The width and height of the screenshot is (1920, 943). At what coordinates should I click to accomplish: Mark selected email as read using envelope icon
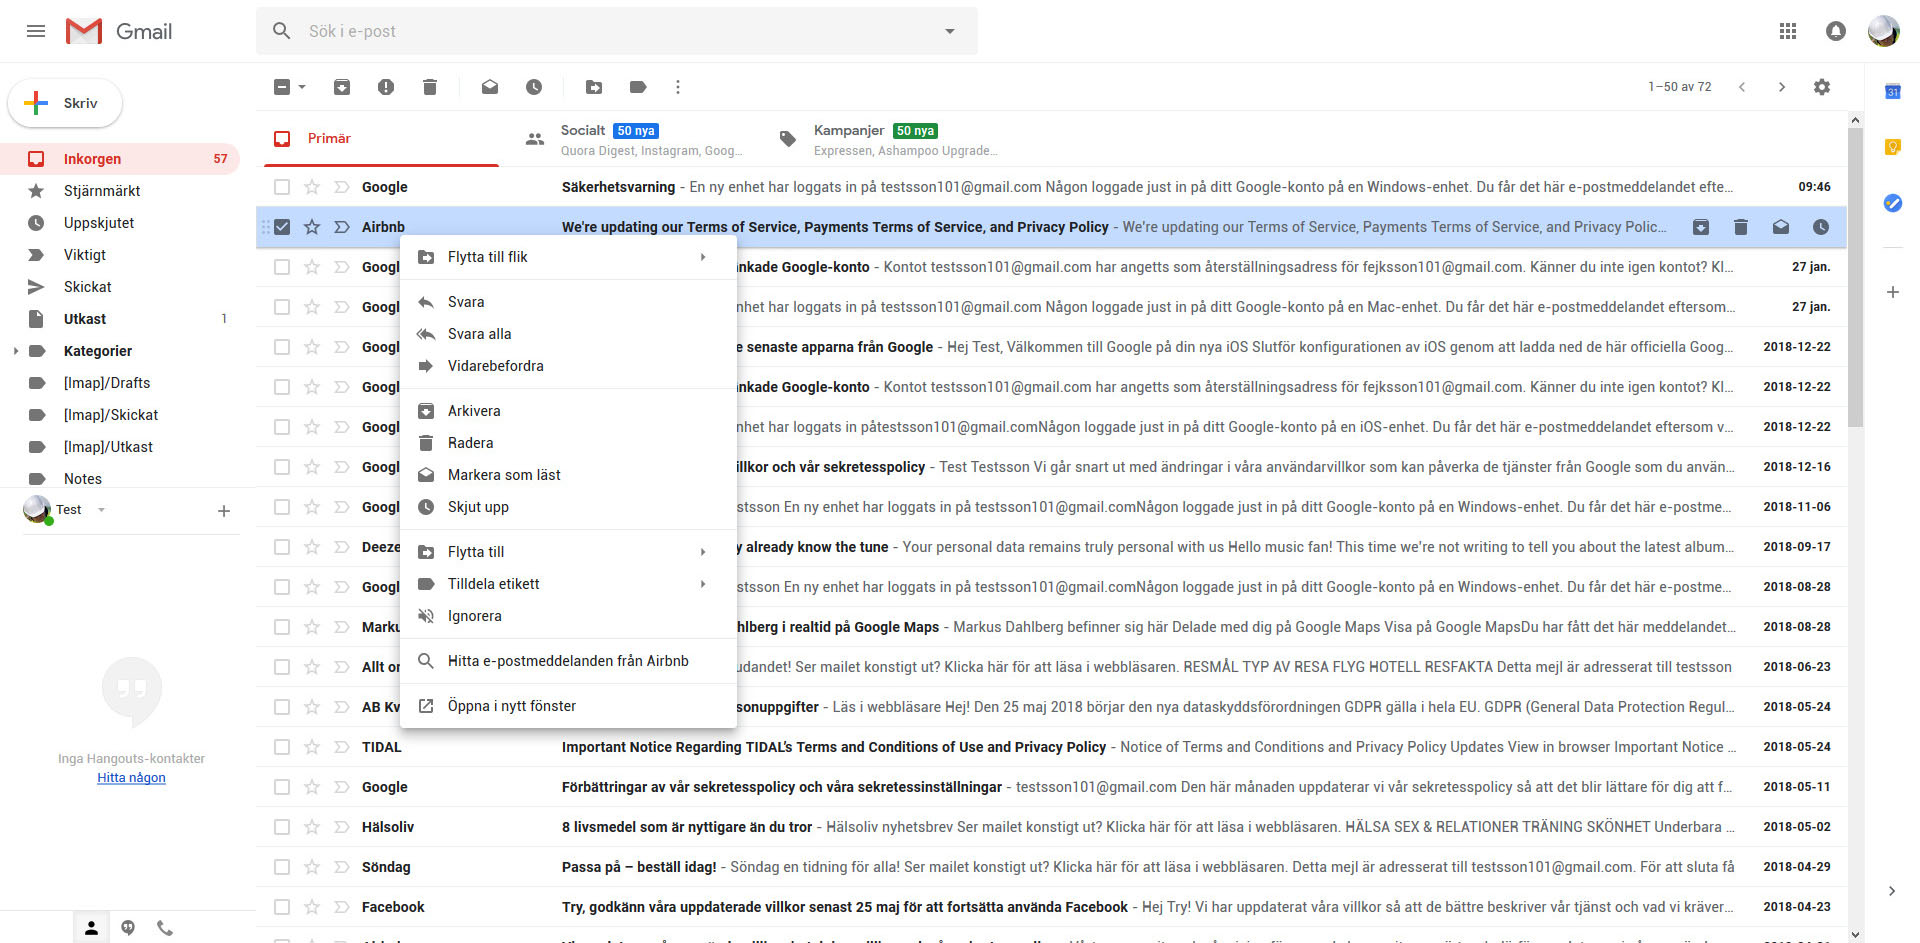click(489, 87)
